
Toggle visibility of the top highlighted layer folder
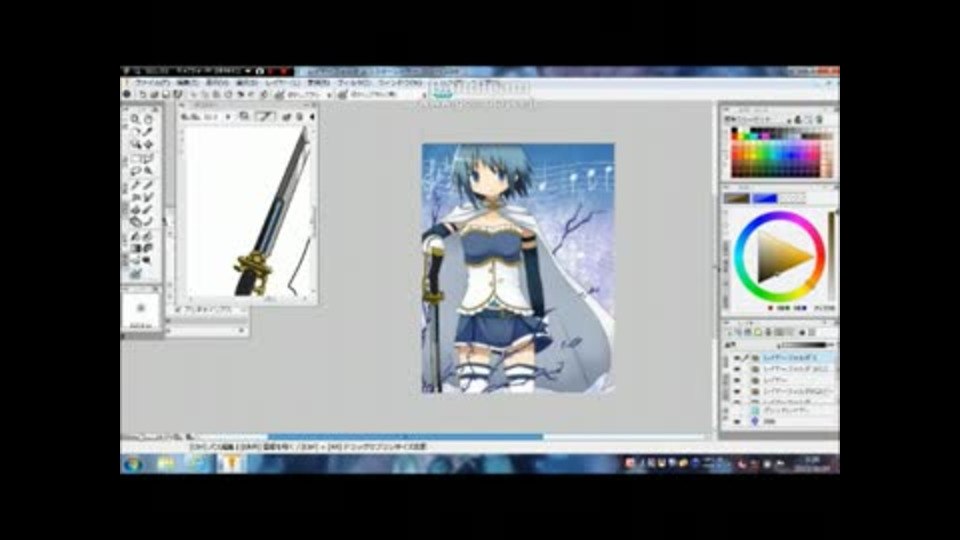[x=737, y=358]
